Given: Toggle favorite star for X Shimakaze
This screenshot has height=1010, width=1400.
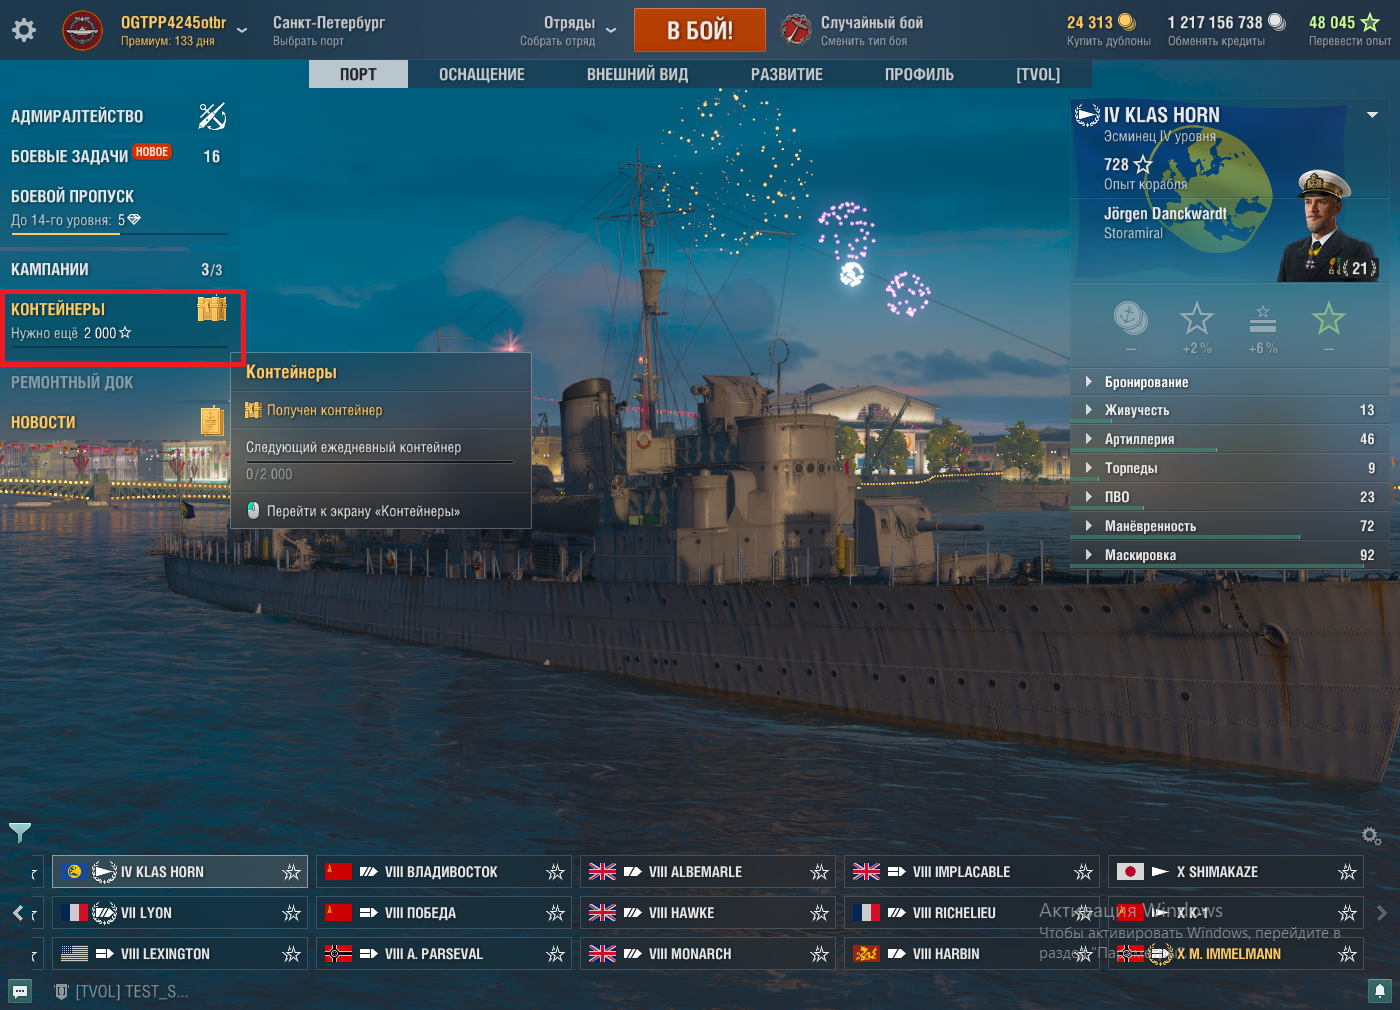Looking at the screenshot, I should coord(1347,872).
